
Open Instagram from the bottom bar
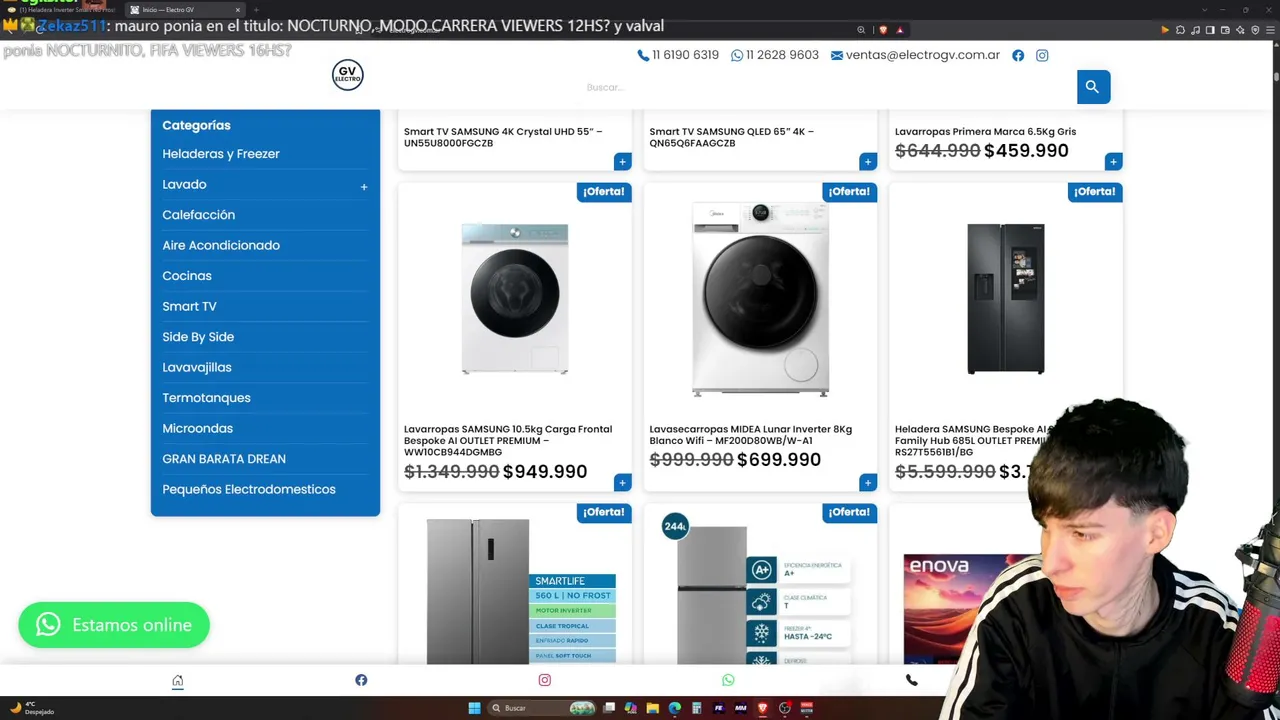coord(545,680)
